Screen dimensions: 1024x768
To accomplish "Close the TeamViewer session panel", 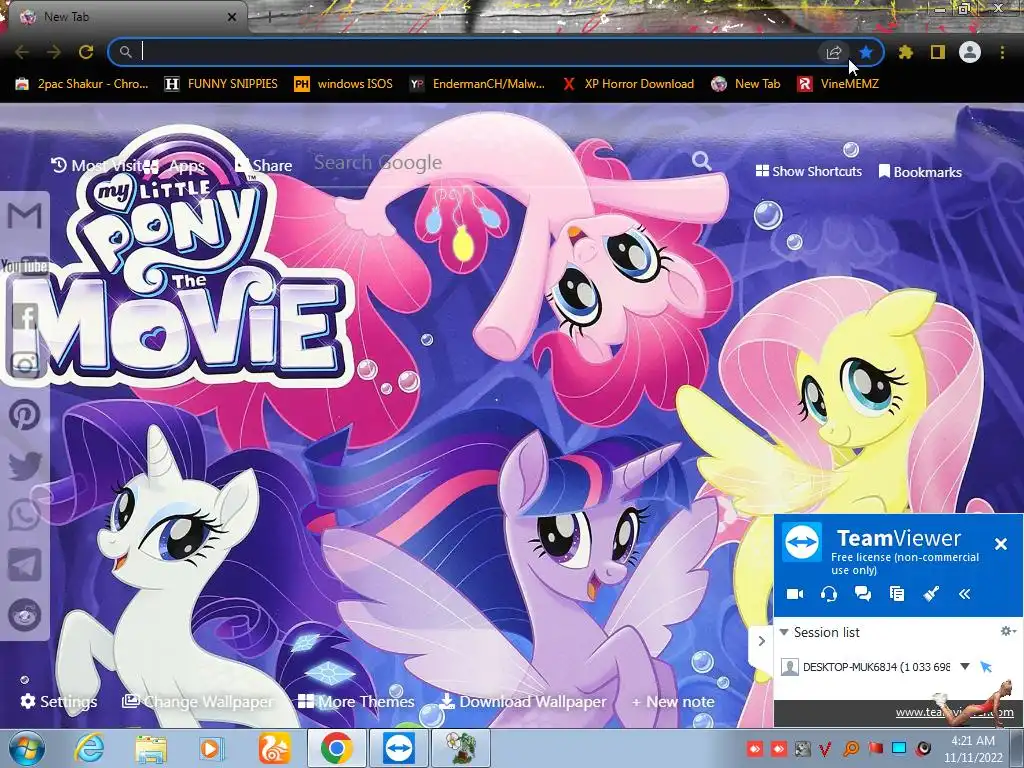I will click(x=1000, y=543).
